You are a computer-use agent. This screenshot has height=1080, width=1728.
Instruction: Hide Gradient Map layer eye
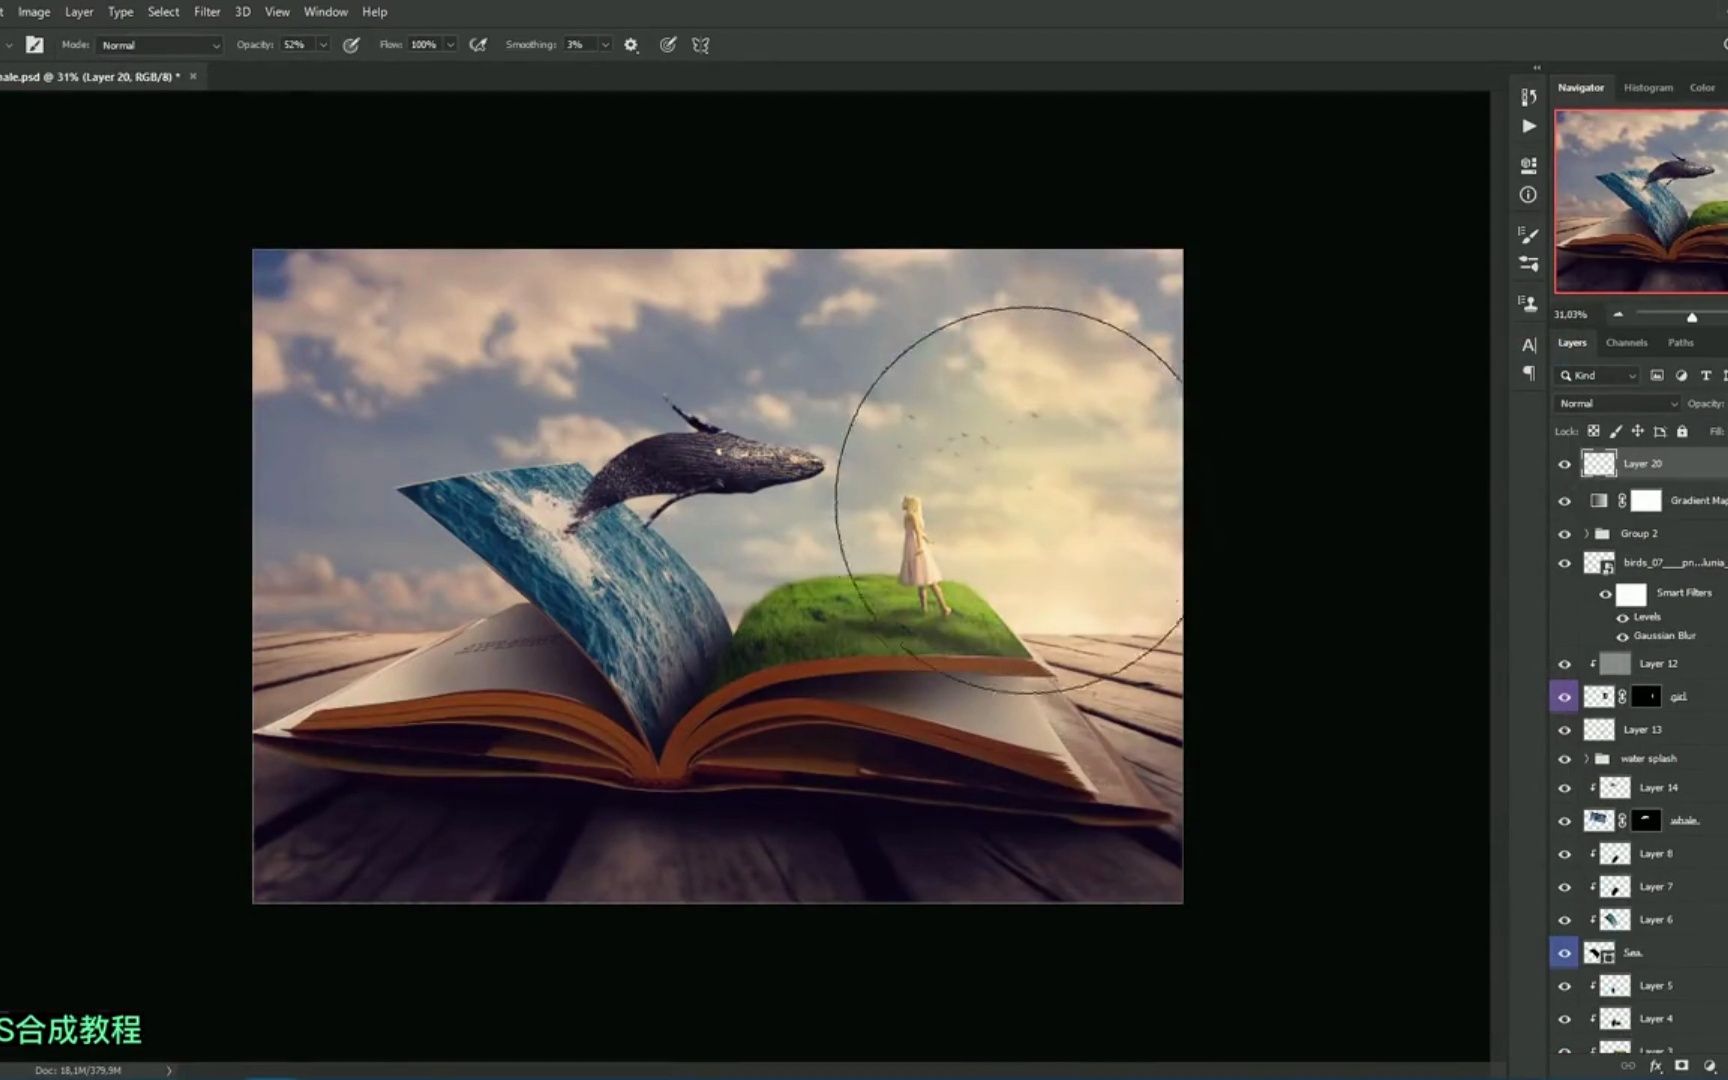[1564, 501]
